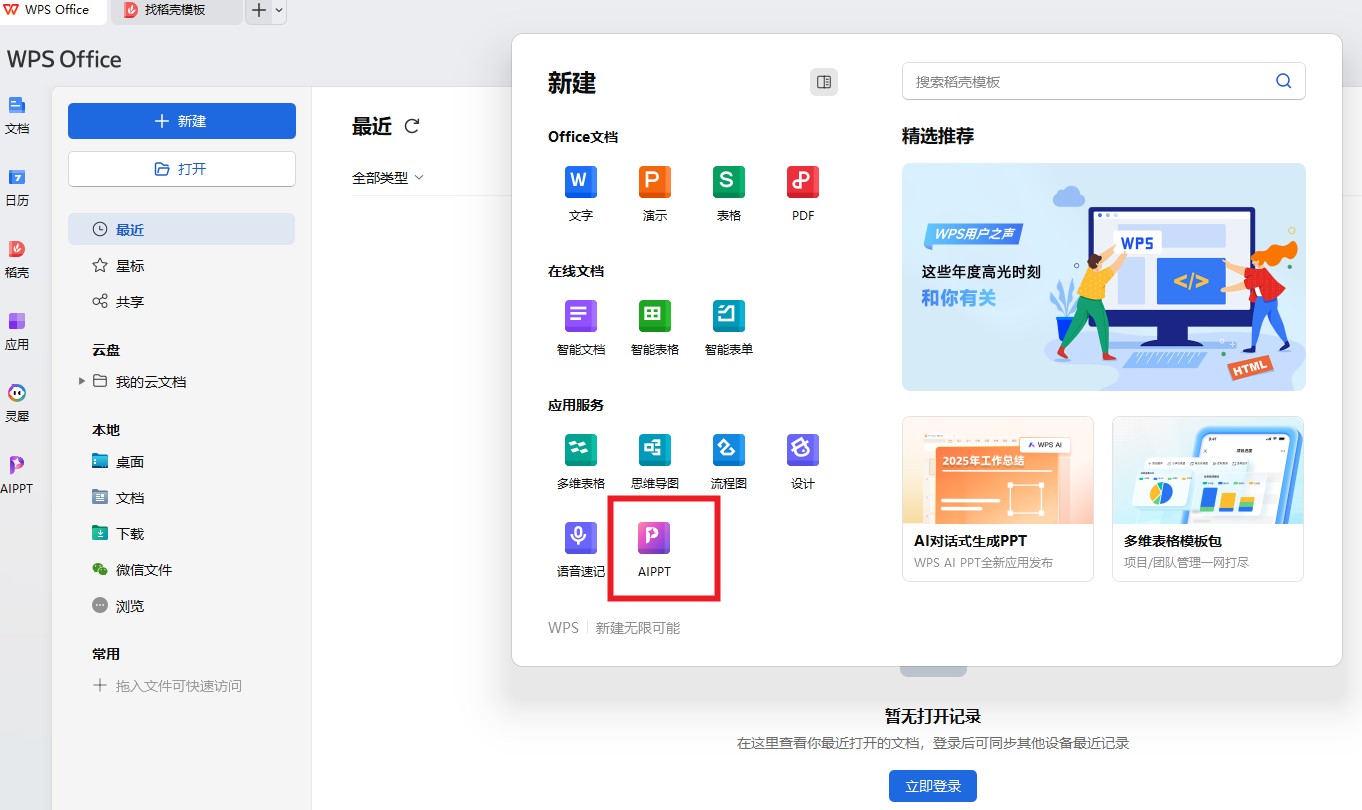1362x810 pixels.
Task: Open the 设计 design service
Action: click(x=802, y=450)
